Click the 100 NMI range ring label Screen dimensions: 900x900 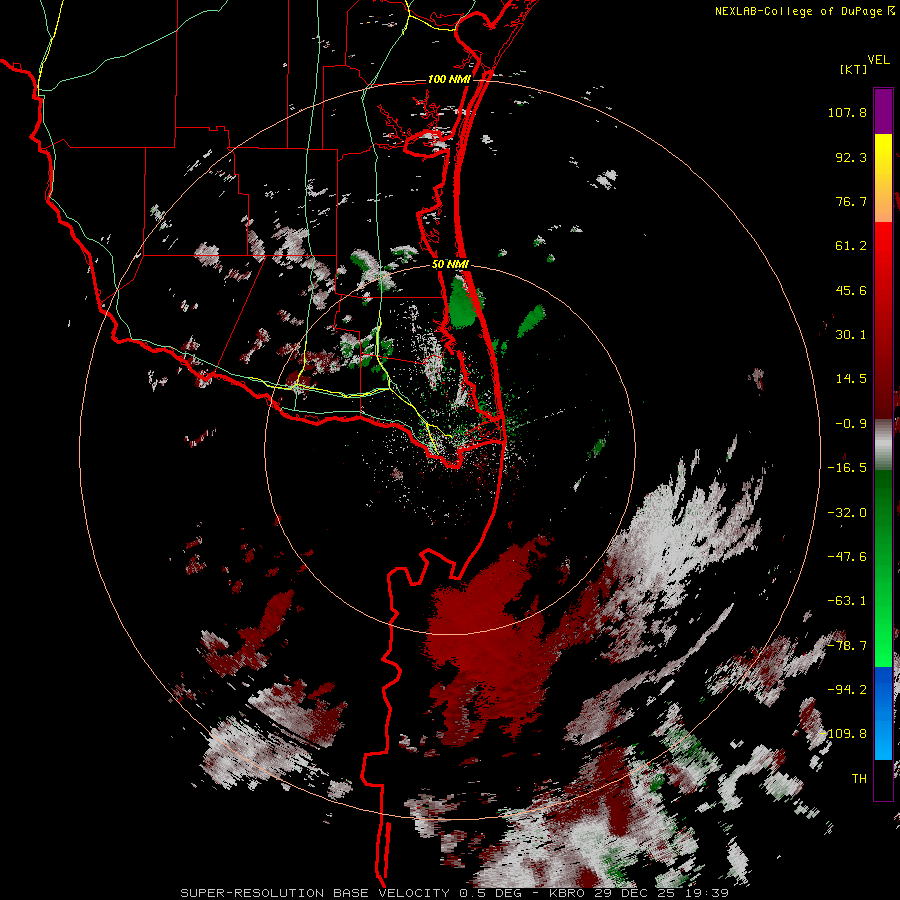(x=449, y=79)
